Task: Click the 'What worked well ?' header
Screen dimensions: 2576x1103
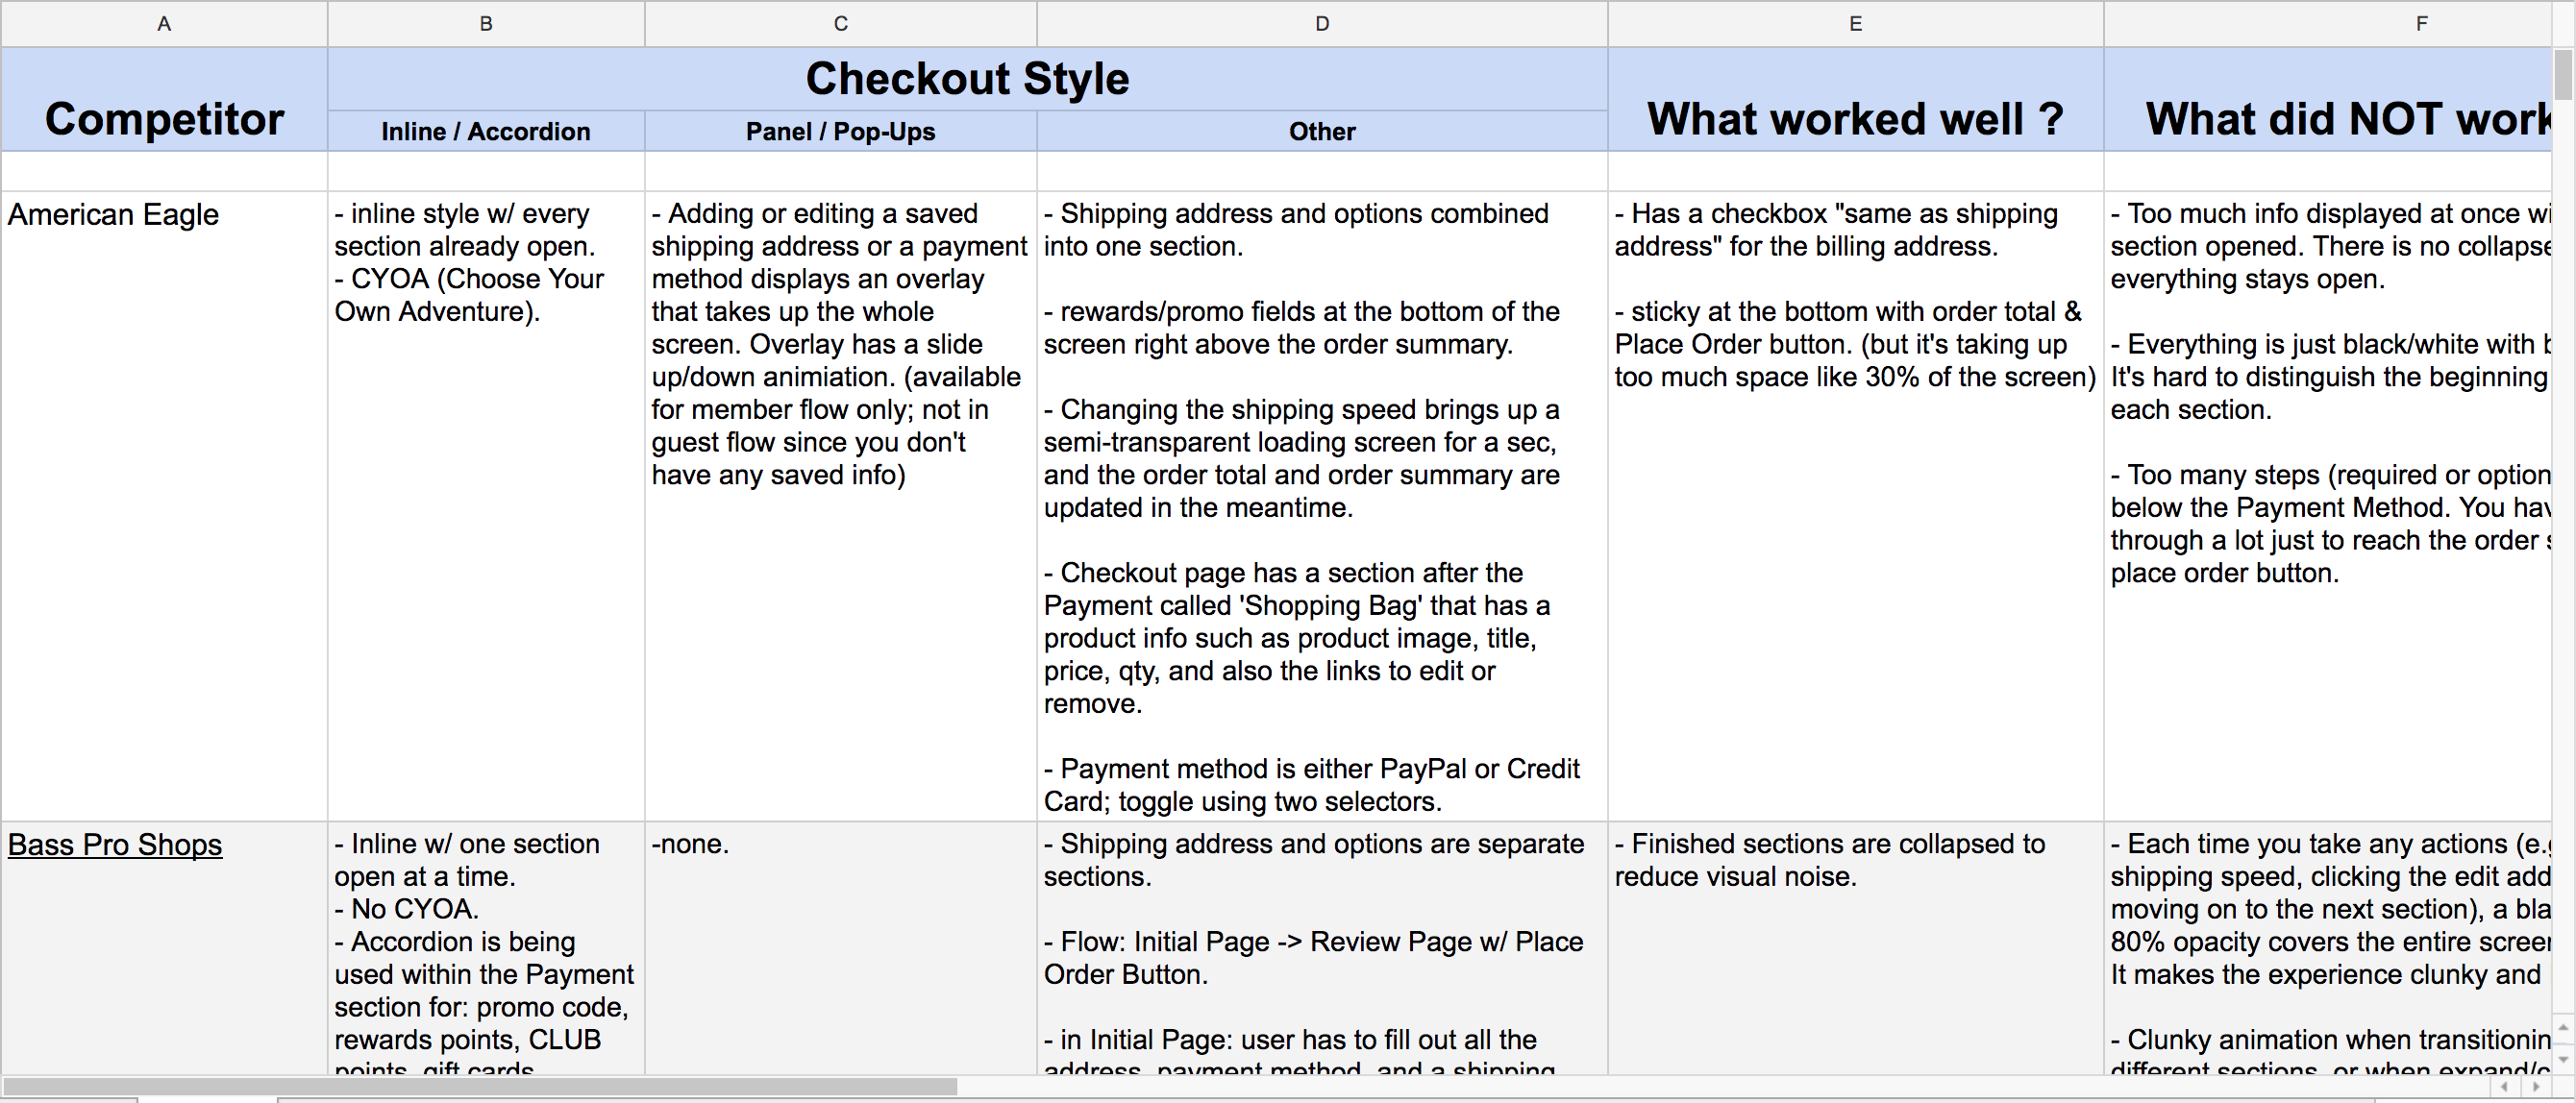Action: (1855, 100)
